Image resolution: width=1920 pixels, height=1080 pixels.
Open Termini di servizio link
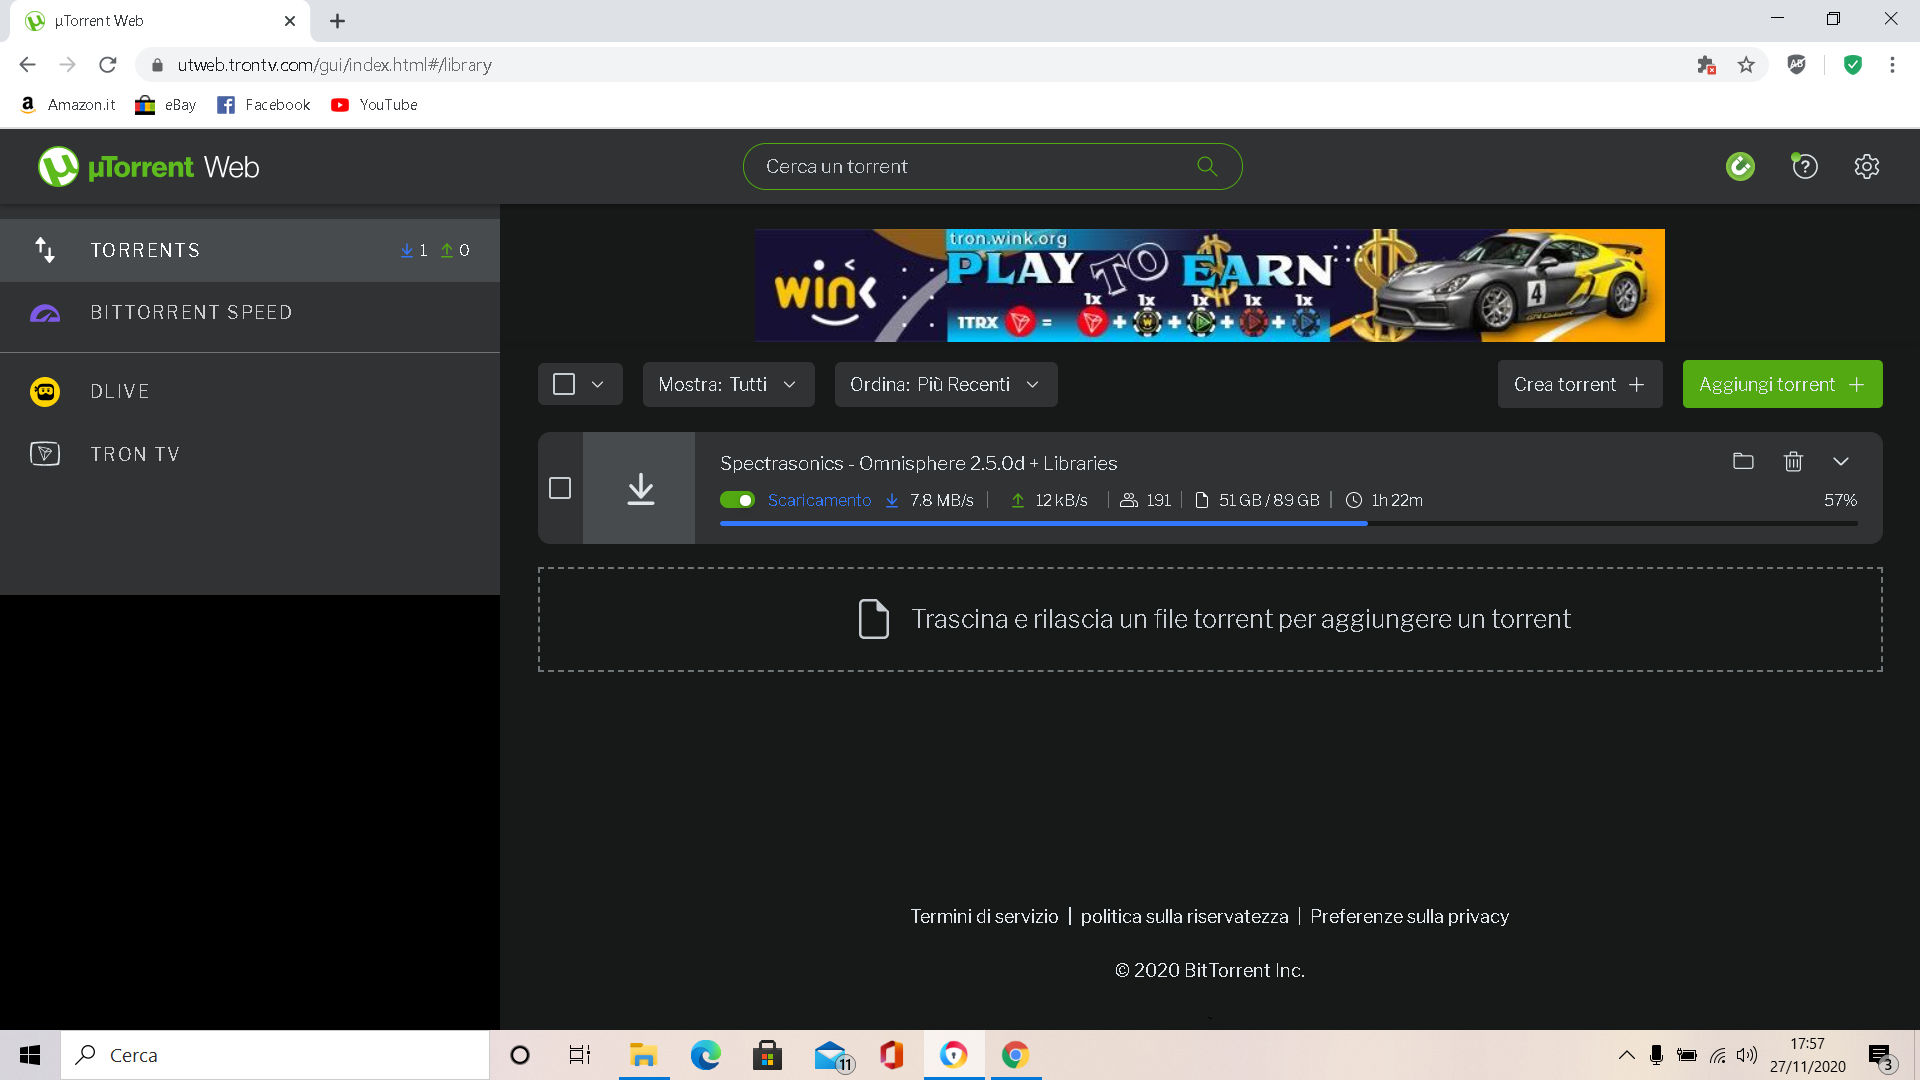(x=984, y=916)
